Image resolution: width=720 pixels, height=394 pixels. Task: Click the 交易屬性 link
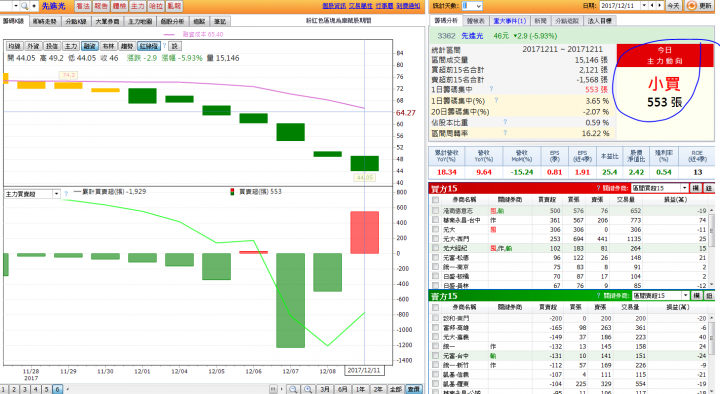[x=360, y=6]
